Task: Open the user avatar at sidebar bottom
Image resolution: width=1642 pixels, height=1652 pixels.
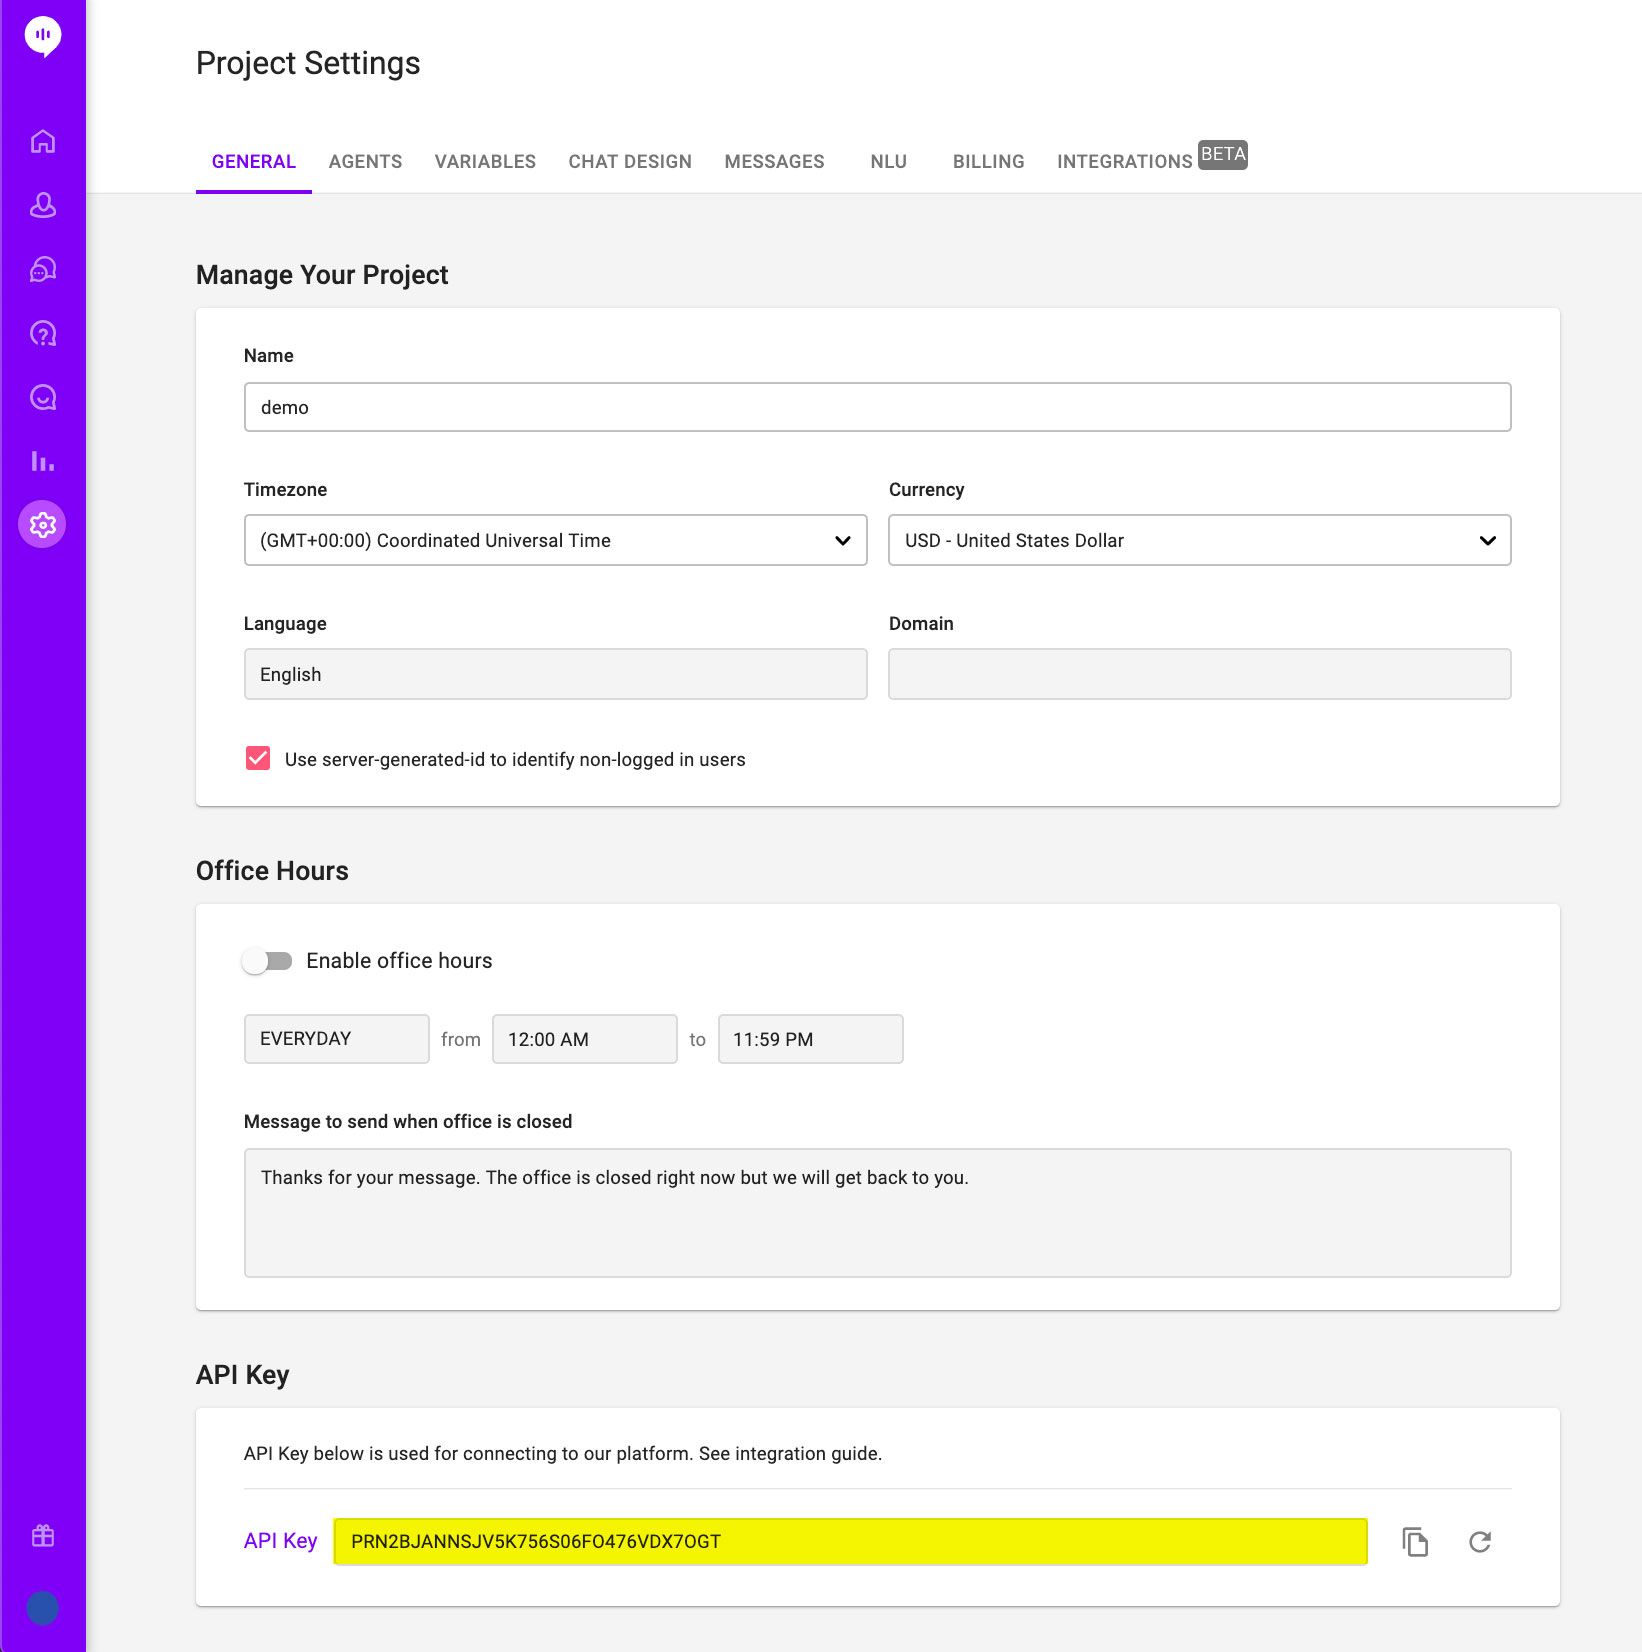Action: (x=42, y=1607)
